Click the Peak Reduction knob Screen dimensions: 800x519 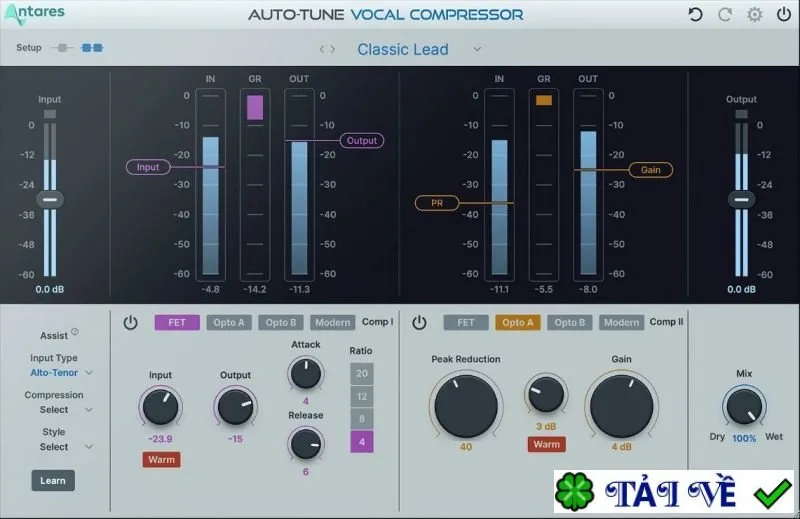tap(466, 407)
